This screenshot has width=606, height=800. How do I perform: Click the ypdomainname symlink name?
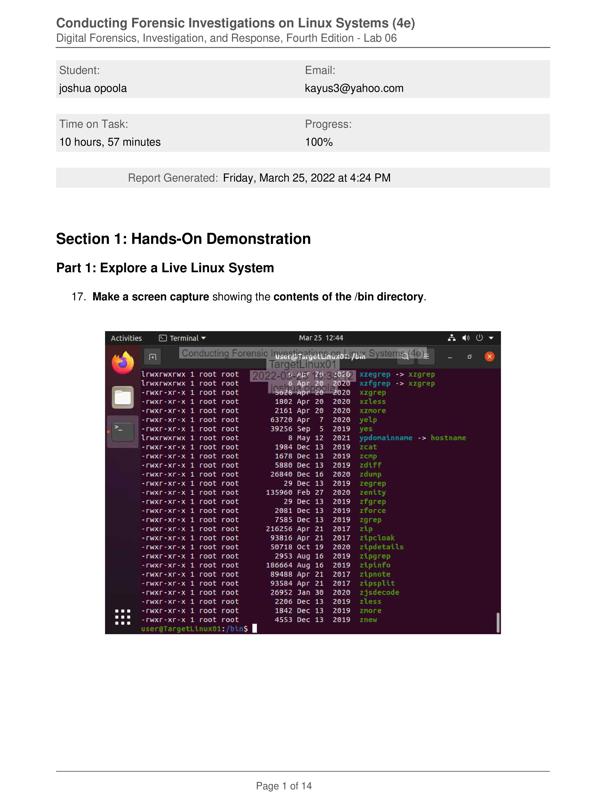pyautogui.click(x=386, y=438)
